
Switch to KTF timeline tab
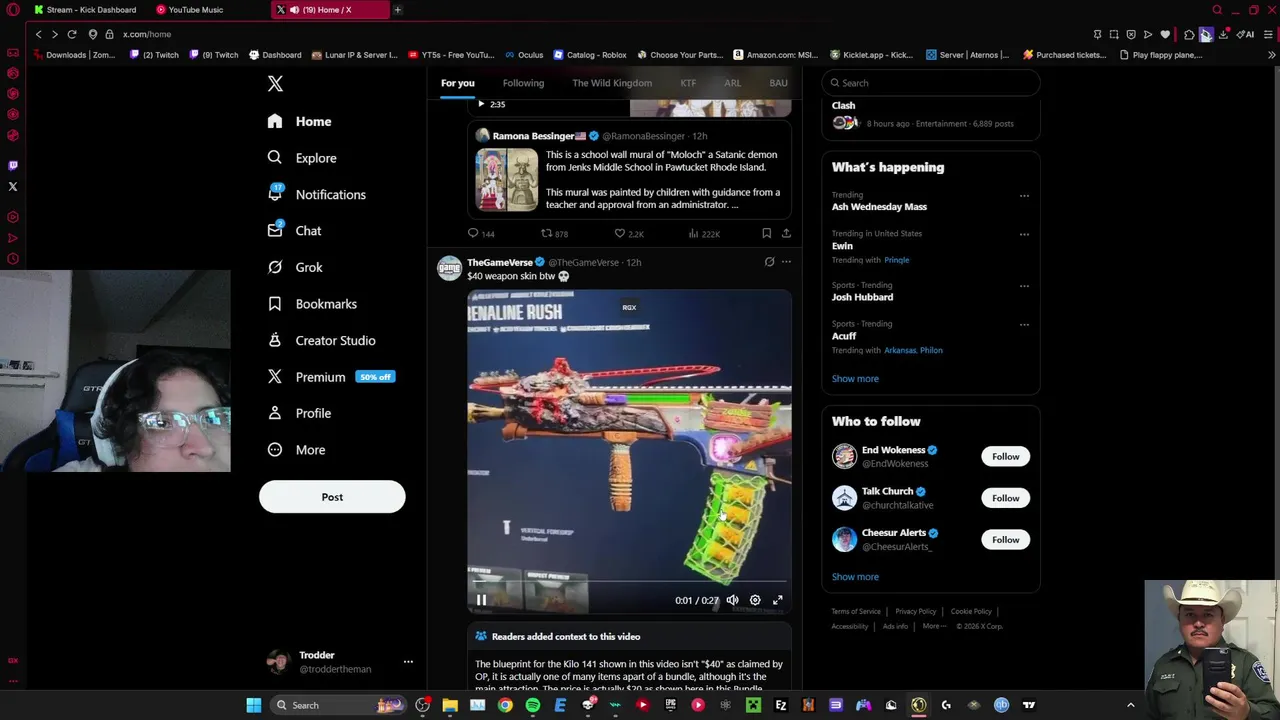click(688, 83)
